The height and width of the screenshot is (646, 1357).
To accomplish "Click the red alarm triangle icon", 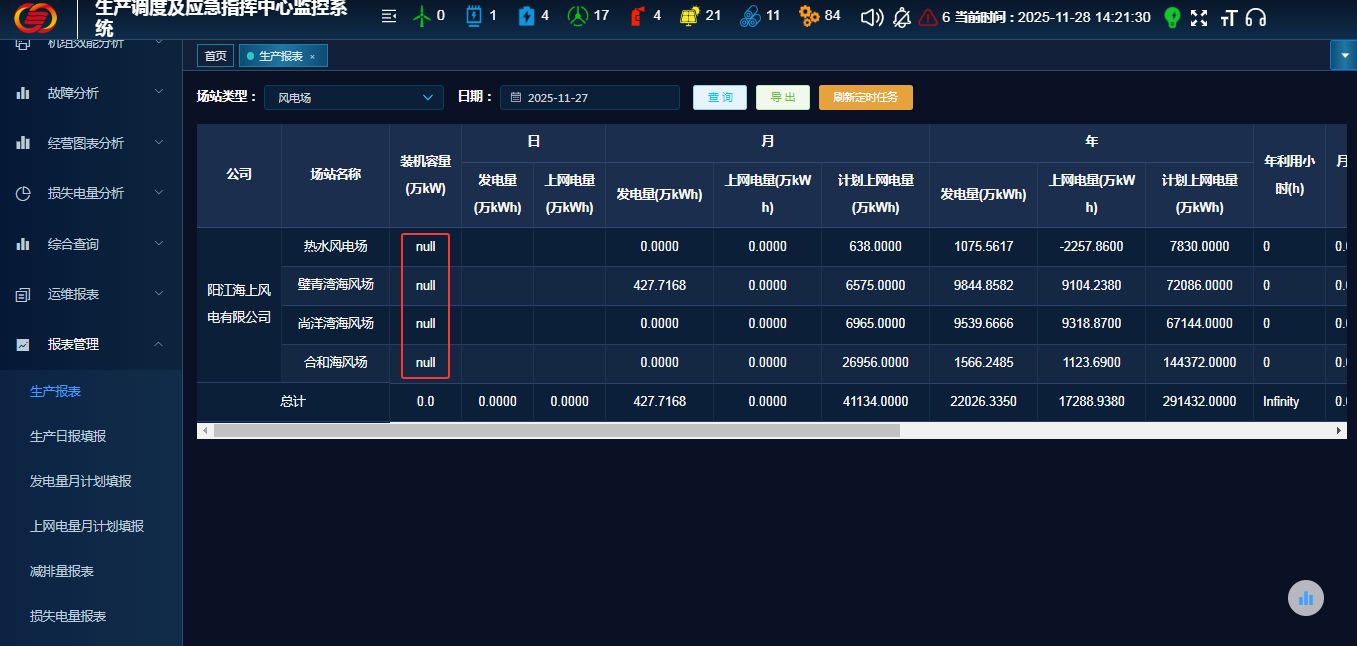I will click(x=928, y=17).
